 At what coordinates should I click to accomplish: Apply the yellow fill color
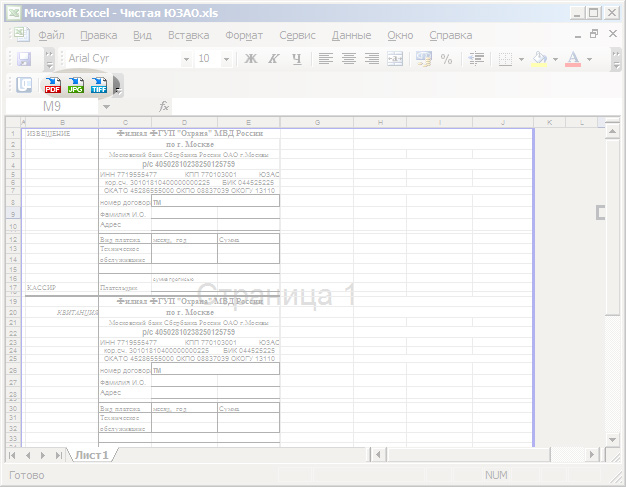pos(539,59)
